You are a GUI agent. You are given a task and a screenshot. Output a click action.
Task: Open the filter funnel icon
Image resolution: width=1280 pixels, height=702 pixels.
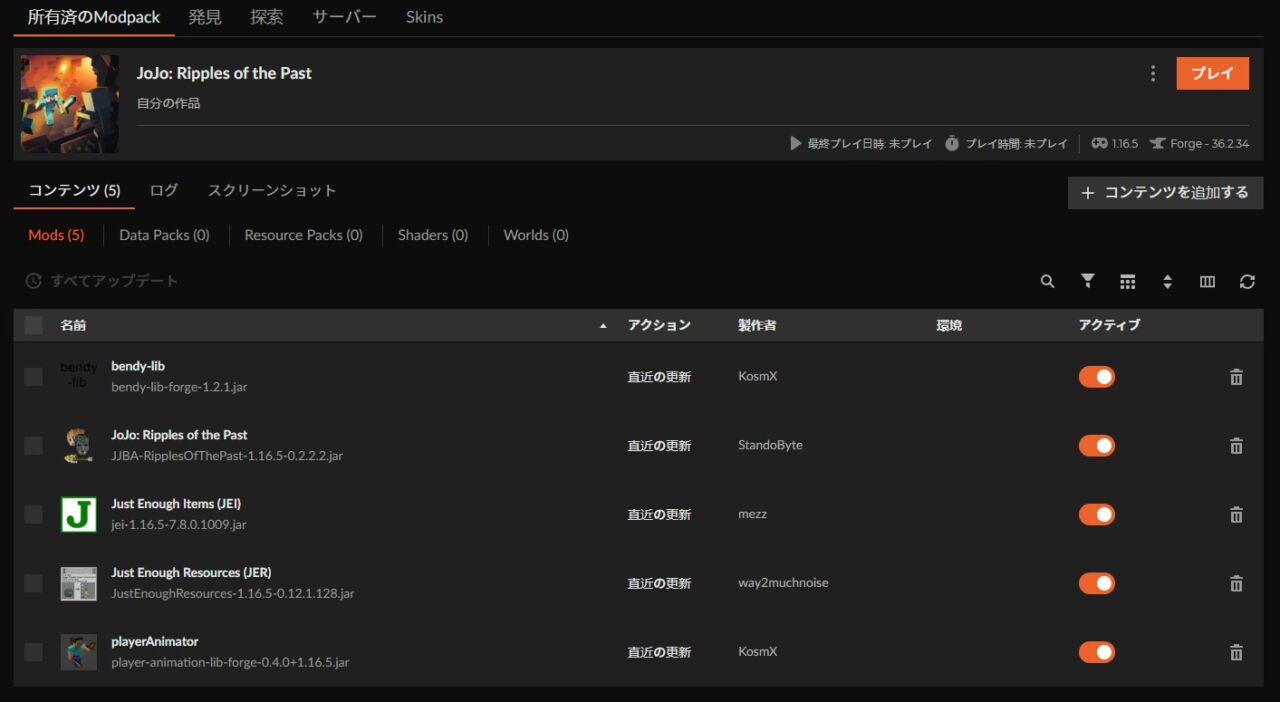1088,281
